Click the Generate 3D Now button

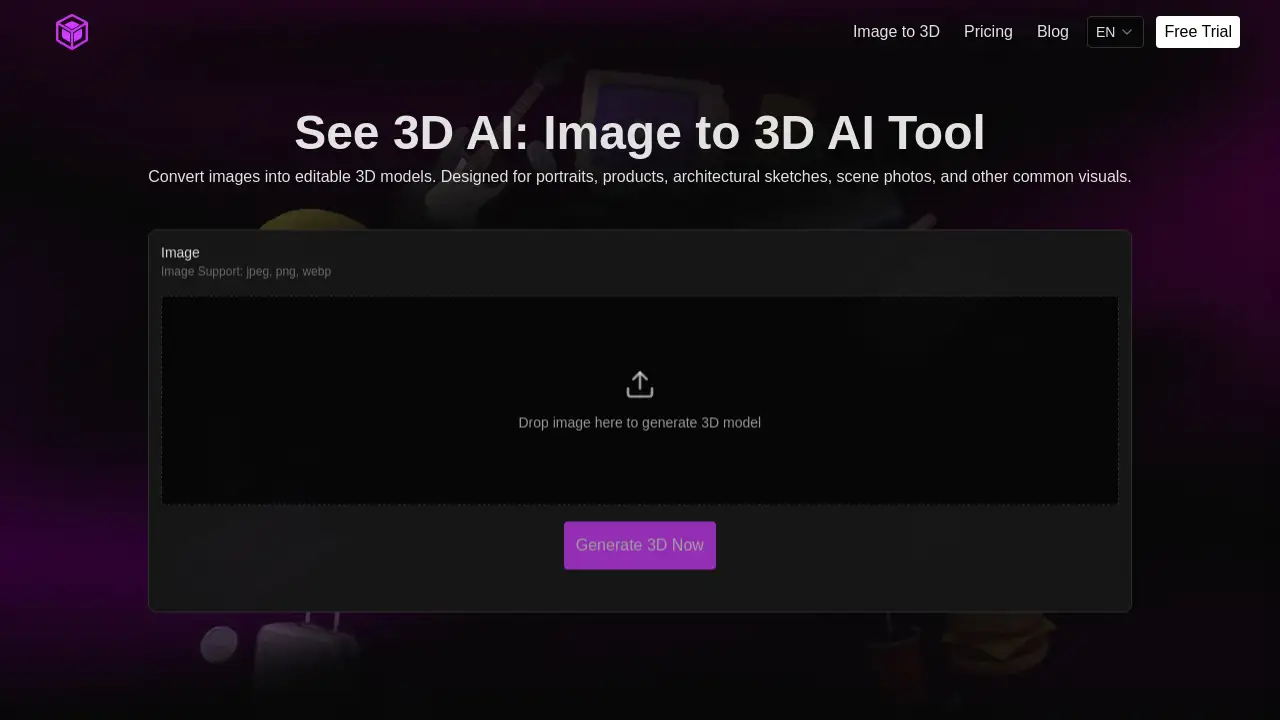pyautogui.click(x=640, y=545)
